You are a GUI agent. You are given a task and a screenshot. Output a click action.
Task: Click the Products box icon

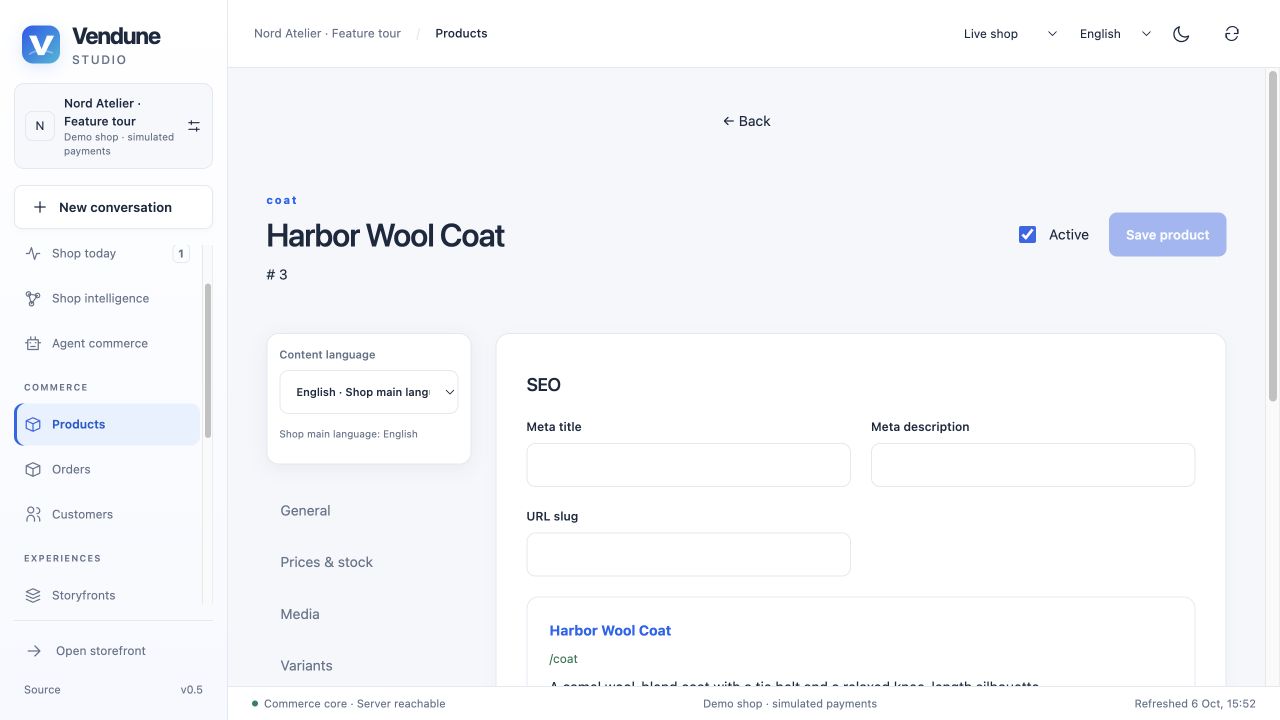(33, 424)
